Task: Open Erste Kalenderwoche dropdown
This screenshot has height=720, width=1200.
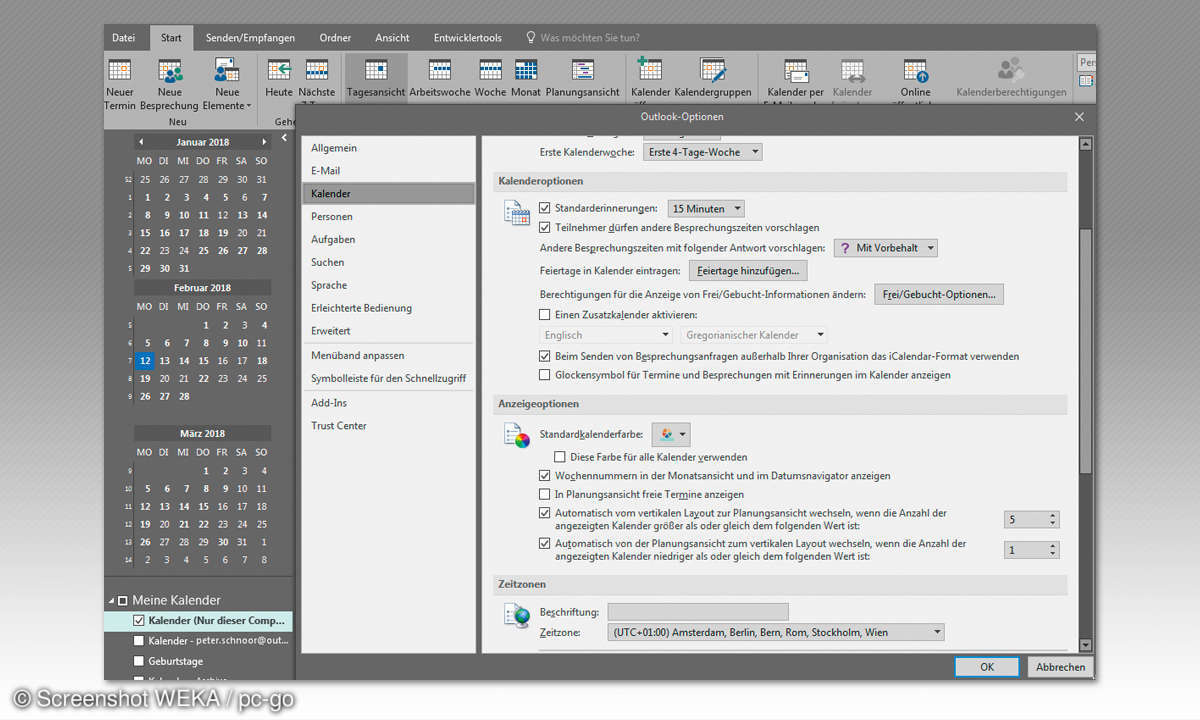Action: (702, 152)
